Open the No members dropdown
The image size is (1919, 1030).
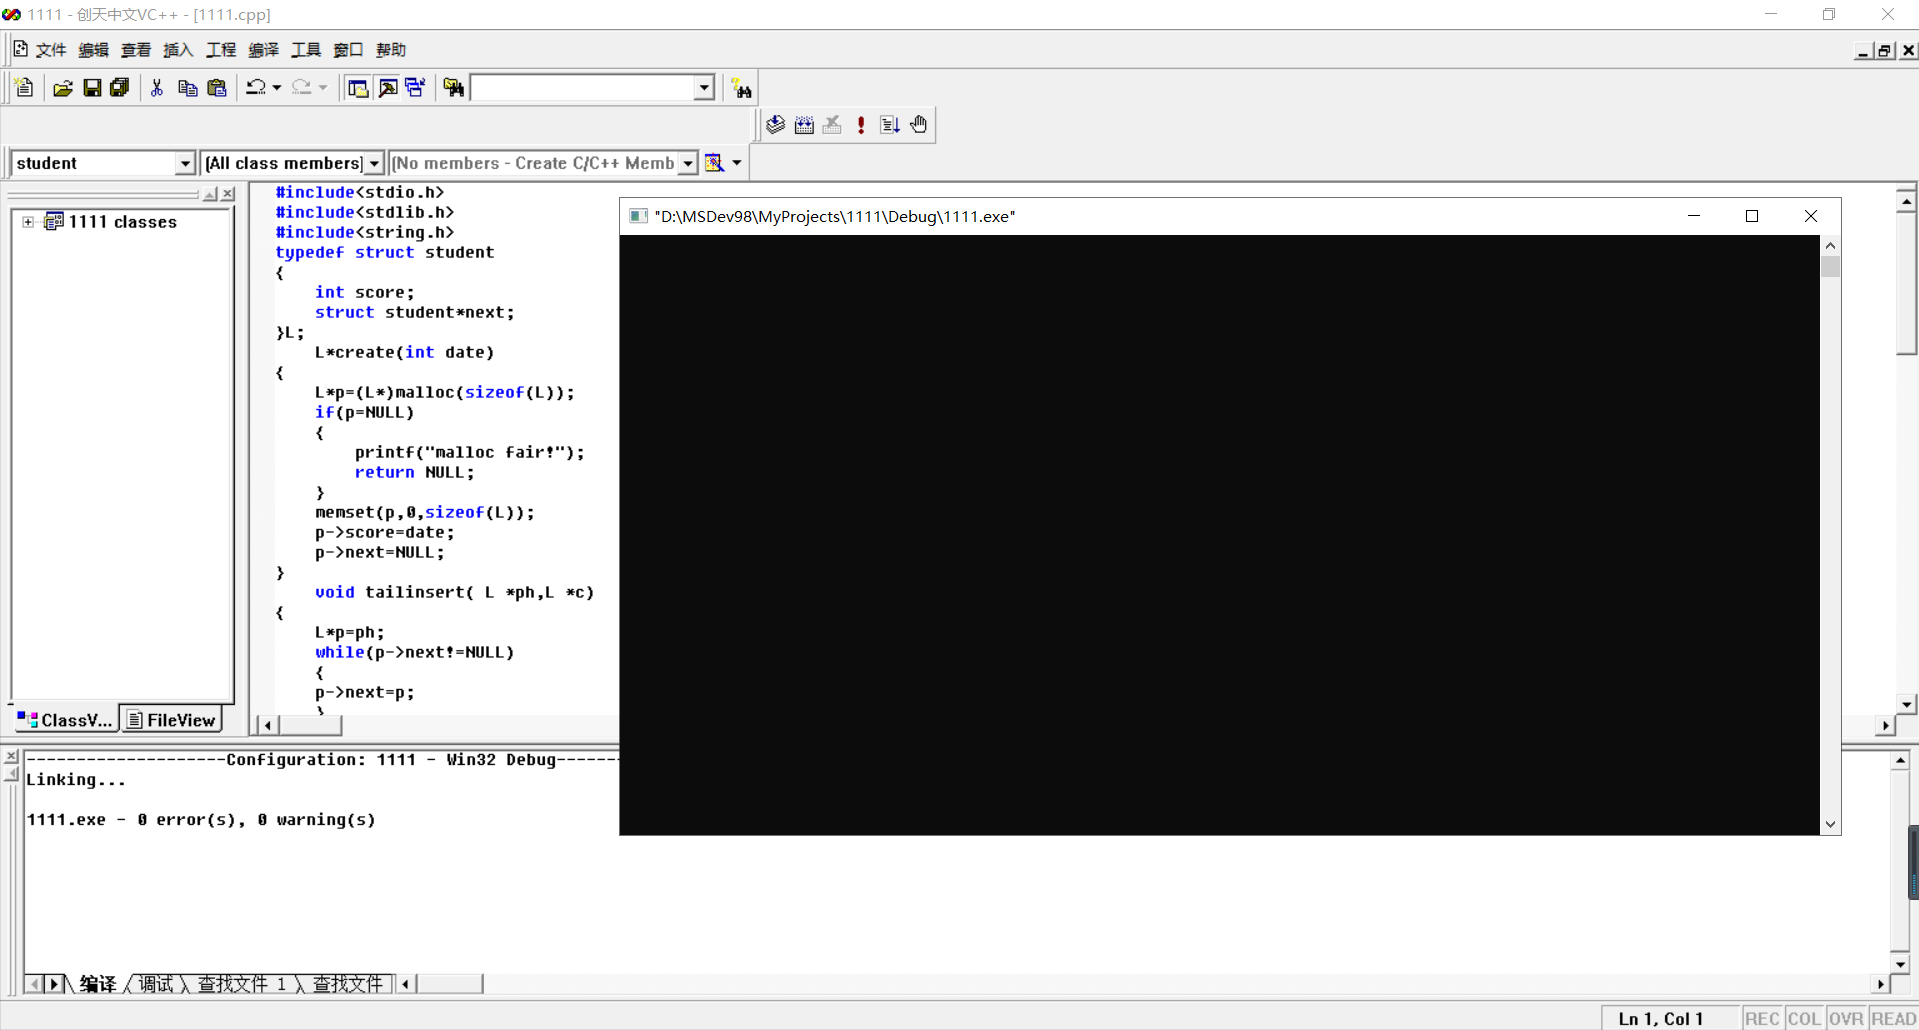688,163
